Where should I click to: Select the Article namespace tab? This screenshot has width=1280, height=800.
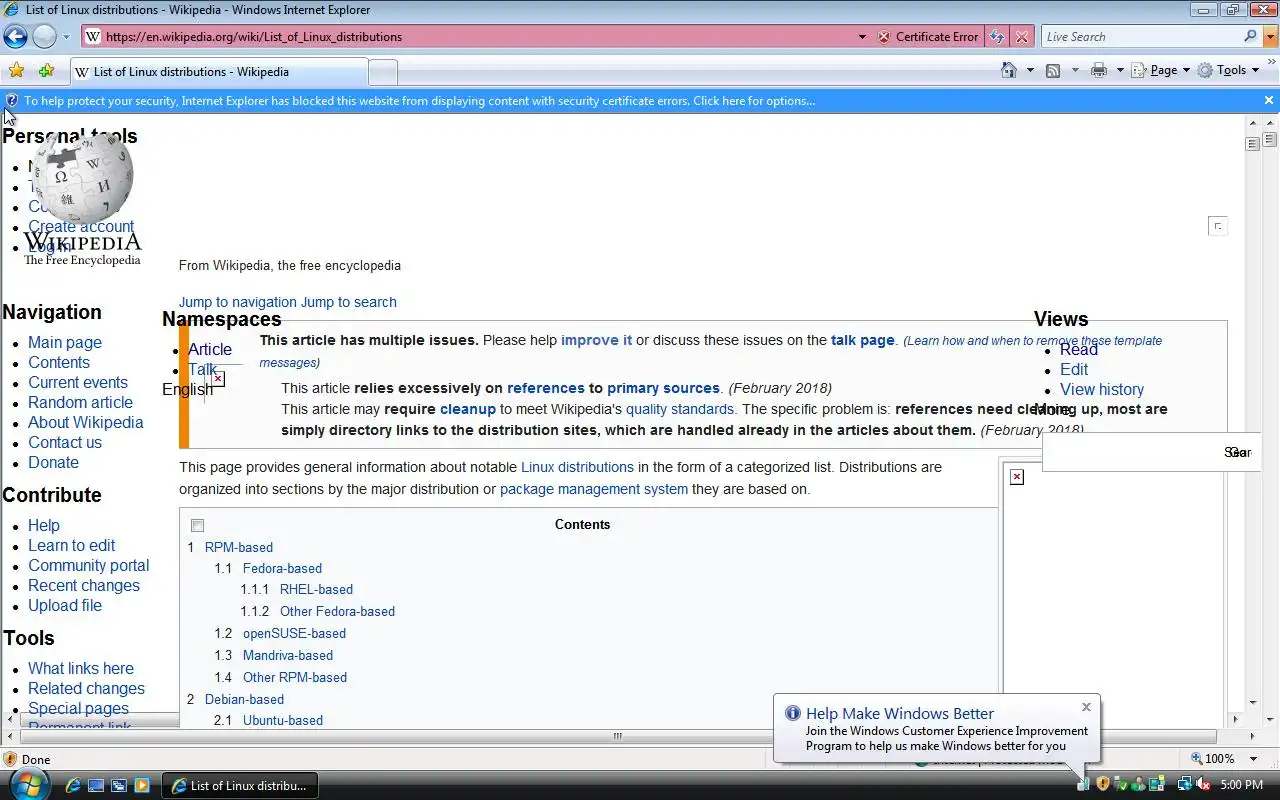(210, 350)
